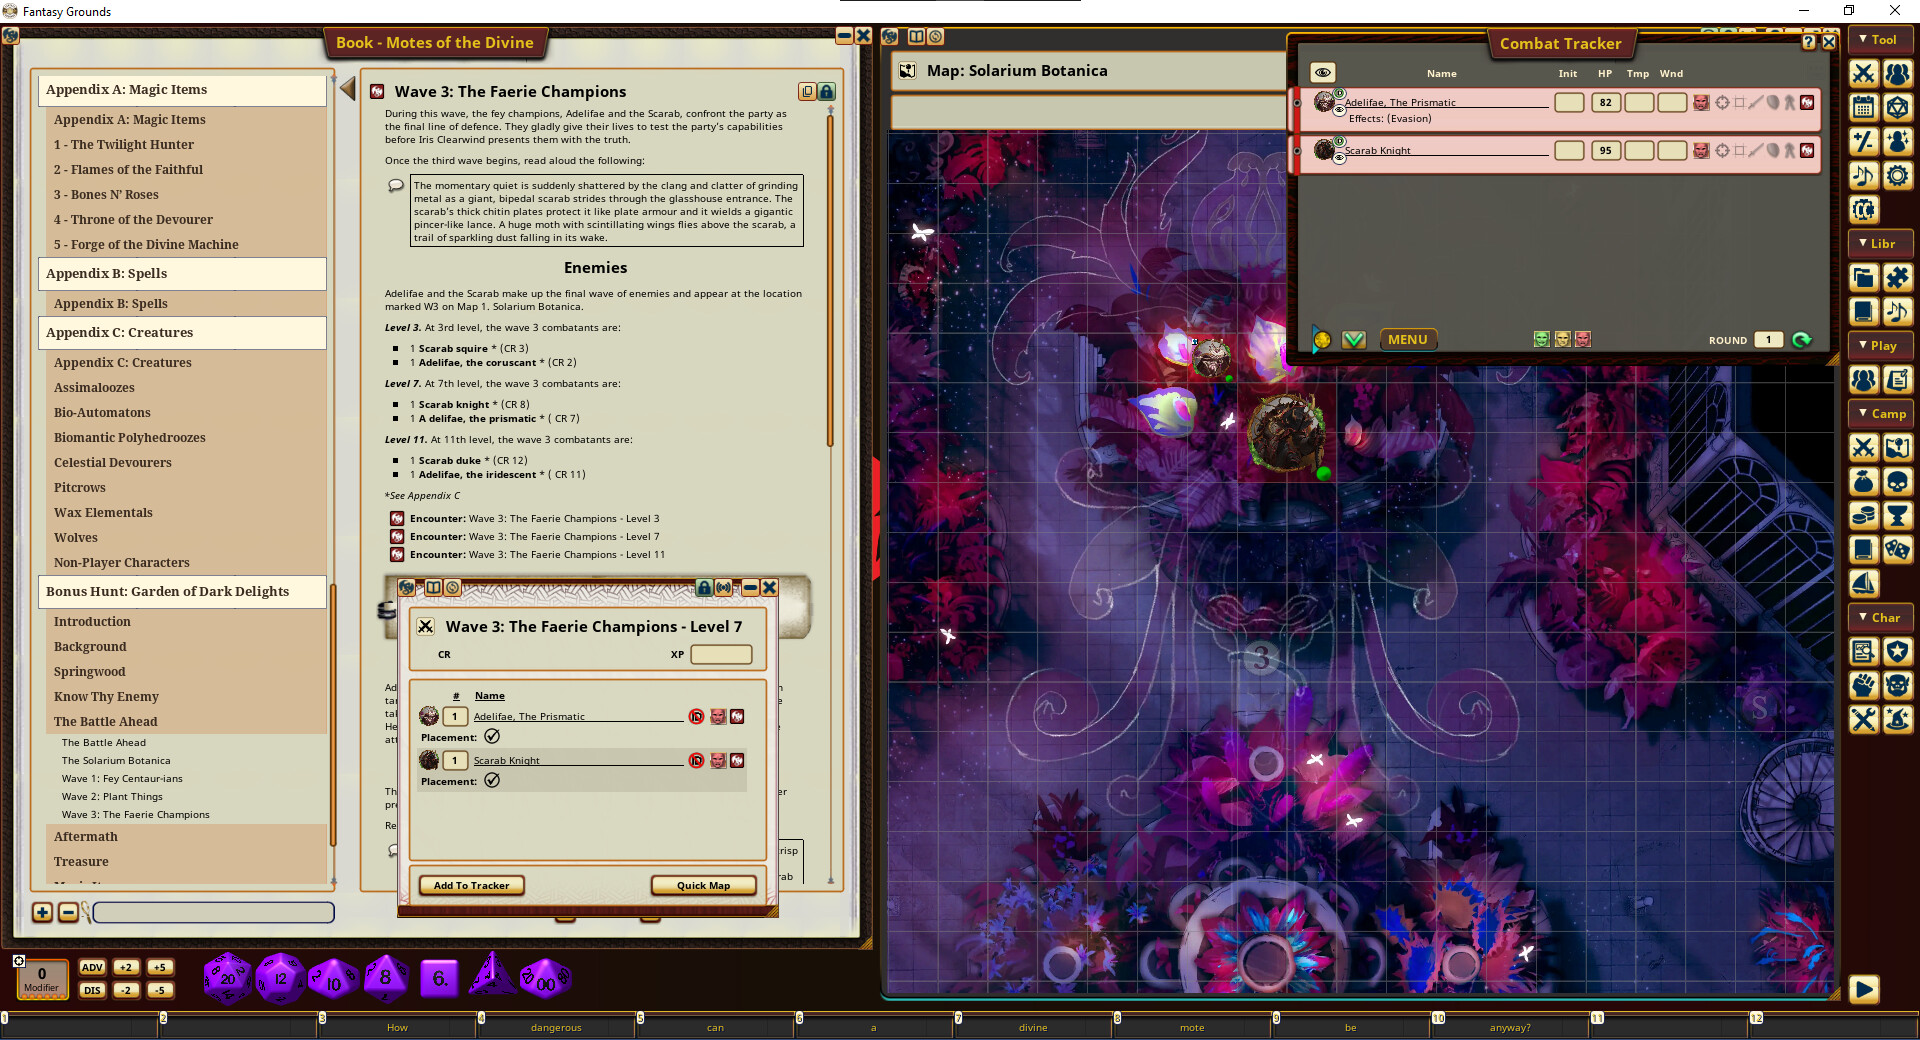This screenshot has height=1040, width=1920.
Task: Toggle DIS disadvantage modifier button
Action: point(92,990)
